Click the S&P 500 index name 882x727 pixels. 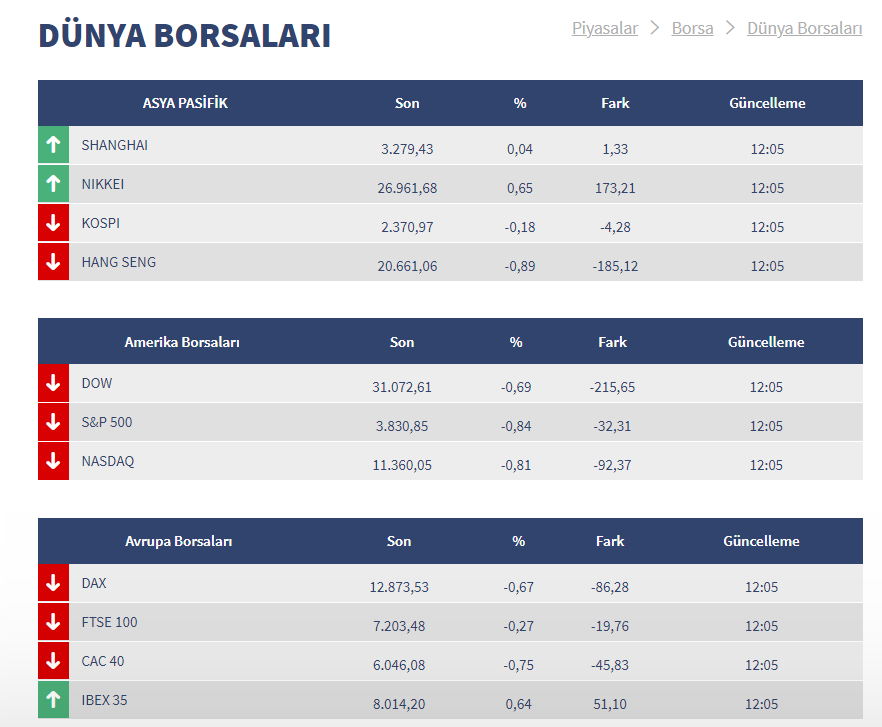pos(107,422)
